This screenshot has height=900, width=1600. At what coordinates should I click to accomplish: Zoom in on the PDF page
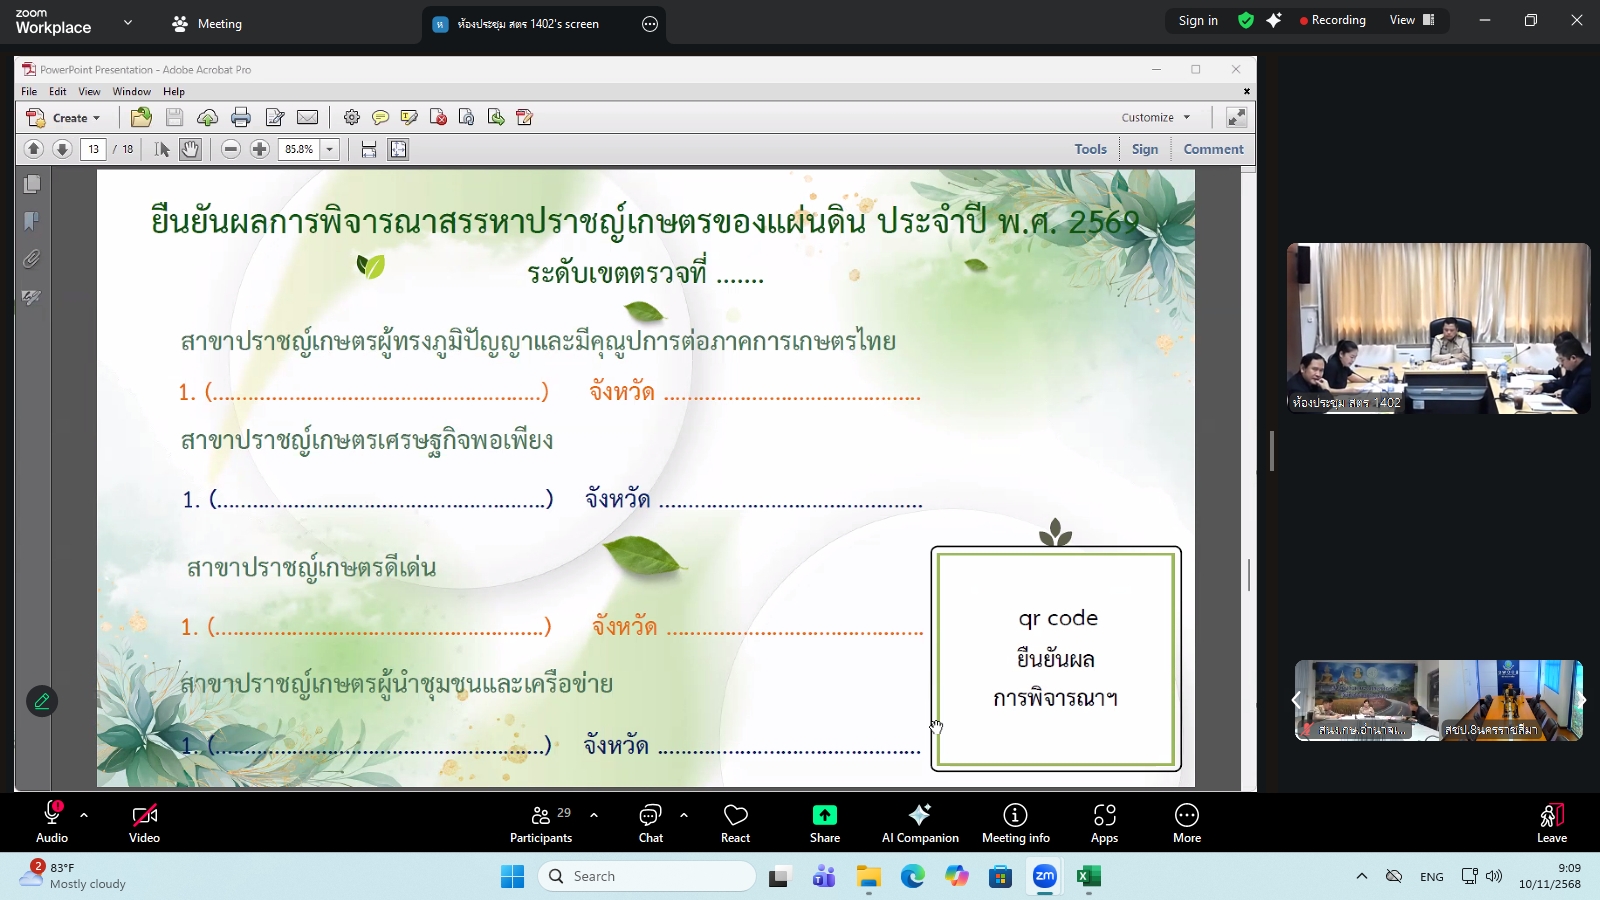click(x=259, y=149)
